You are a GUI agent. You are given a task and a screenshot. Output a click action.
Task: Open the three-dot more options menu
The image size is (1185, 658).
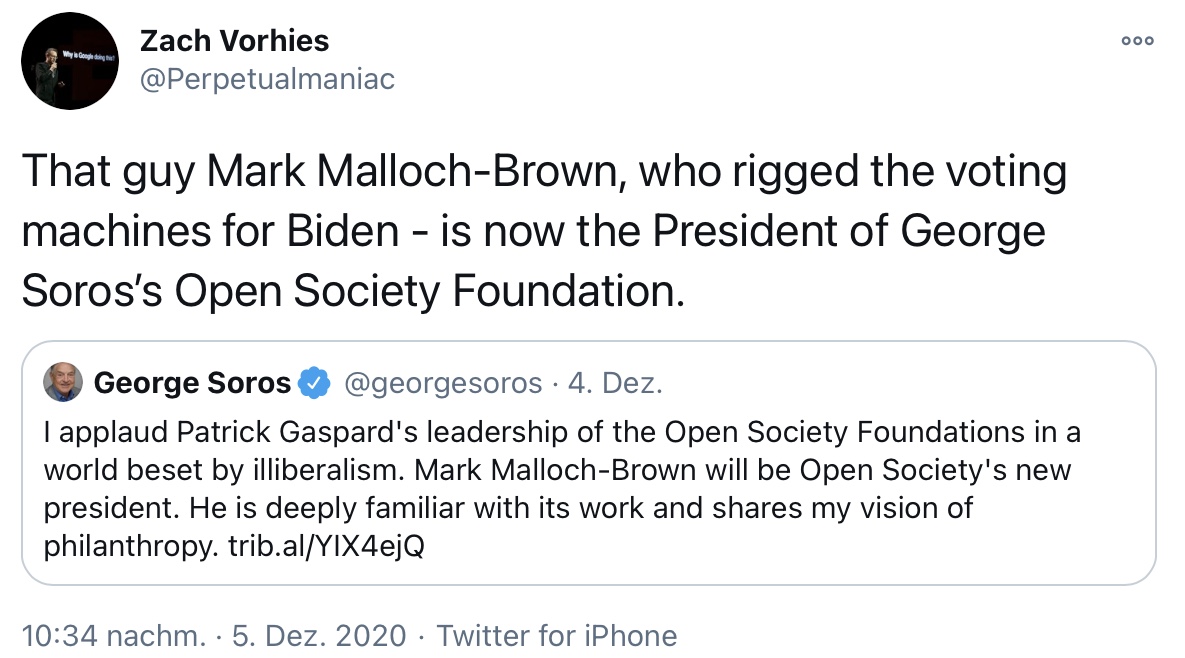(x=1137, y=41)
